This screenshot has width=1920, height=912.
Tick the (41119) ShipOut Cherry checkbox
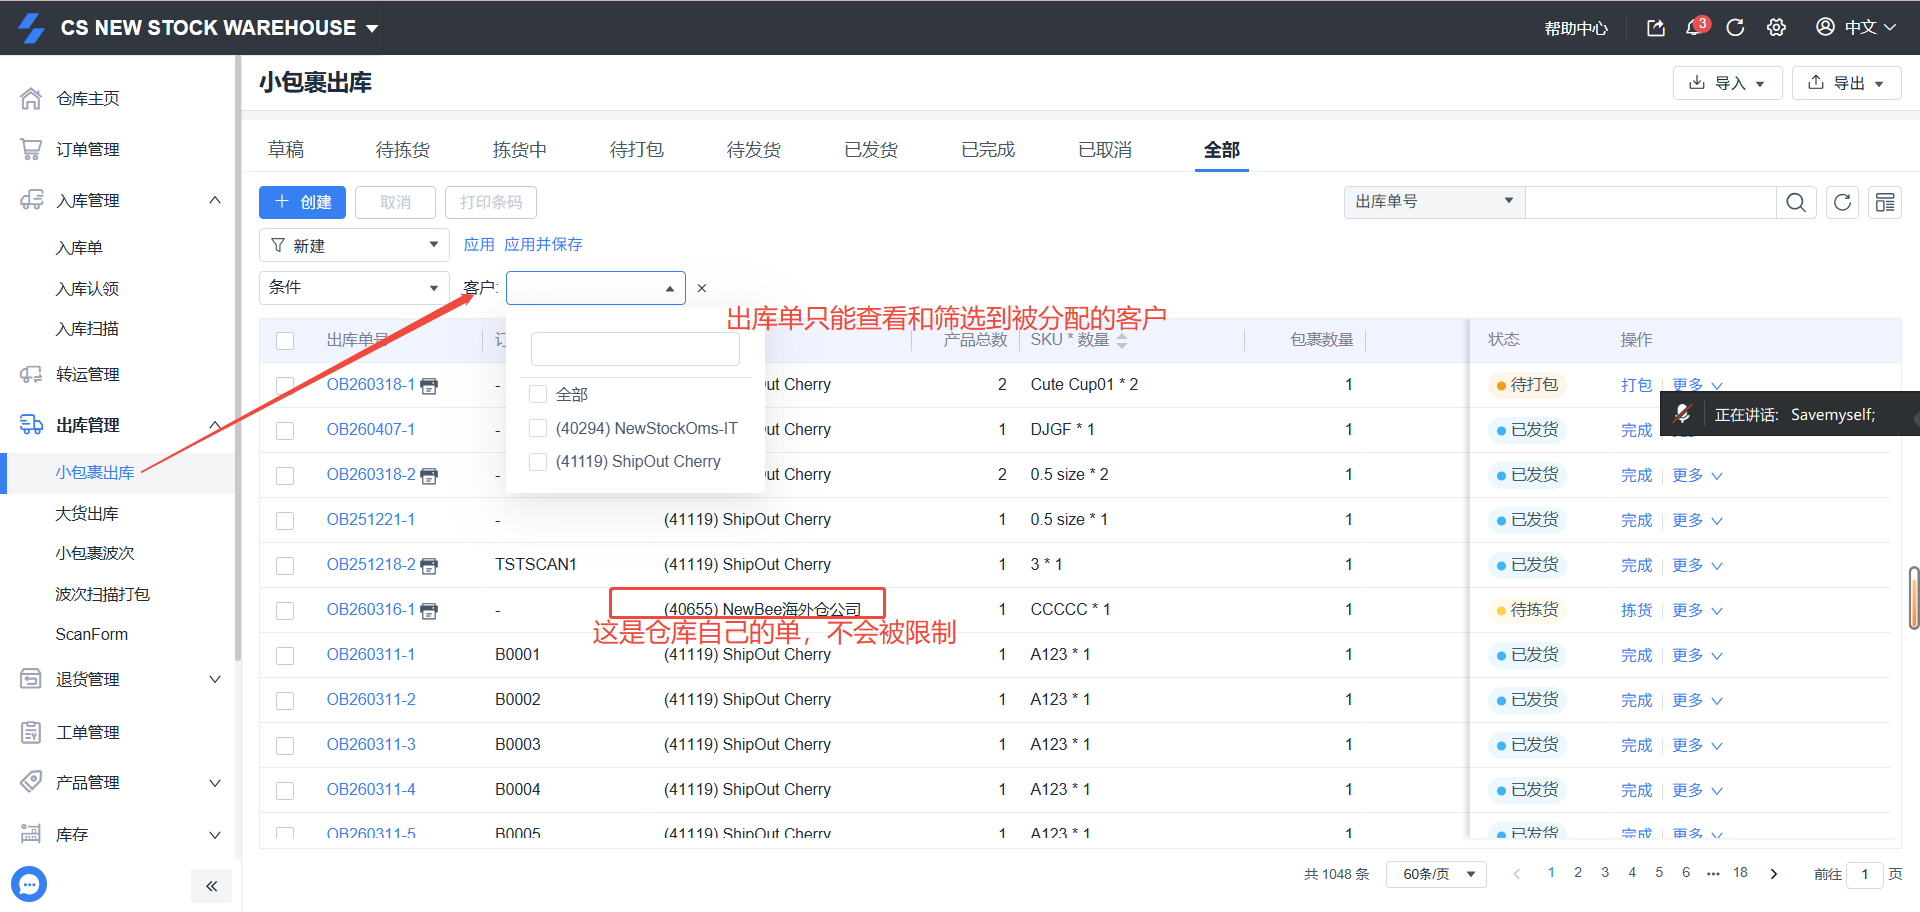(x=538, y=461)
